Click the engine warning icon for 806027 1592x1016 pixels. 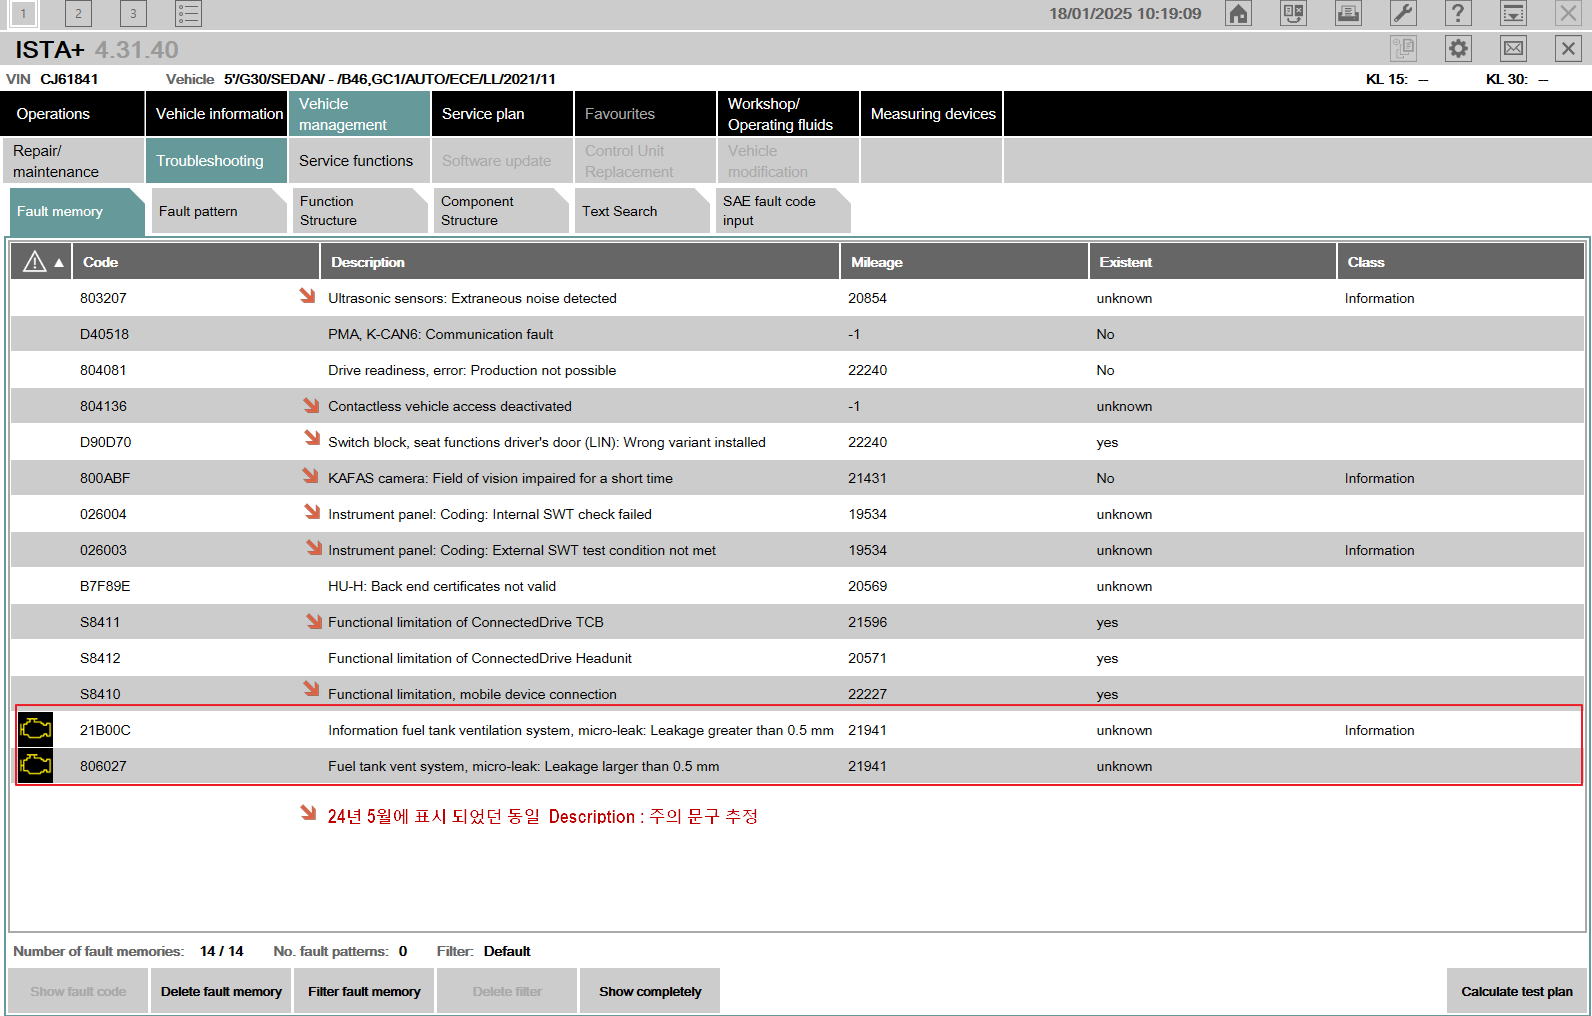point(35,766)
